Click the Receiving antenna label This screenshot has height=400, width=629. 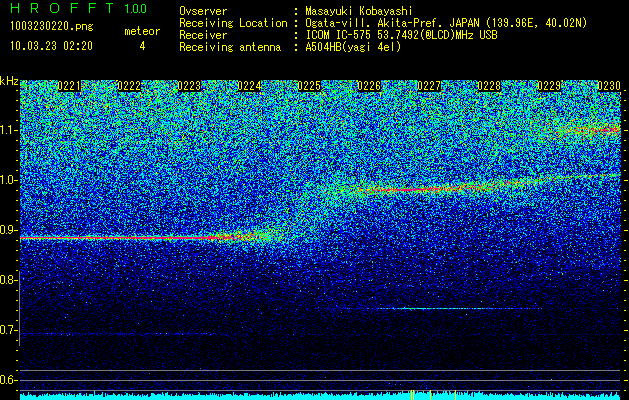(x=230, y=47)
